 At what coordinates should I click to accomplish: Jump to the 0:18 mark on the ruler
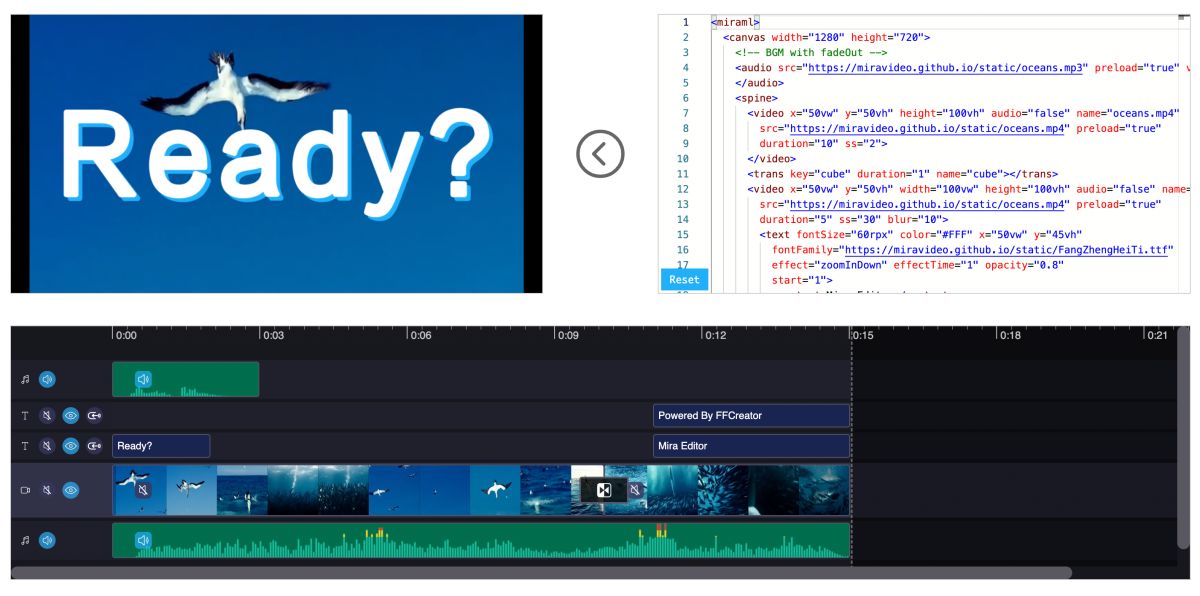coord(1009,335)
